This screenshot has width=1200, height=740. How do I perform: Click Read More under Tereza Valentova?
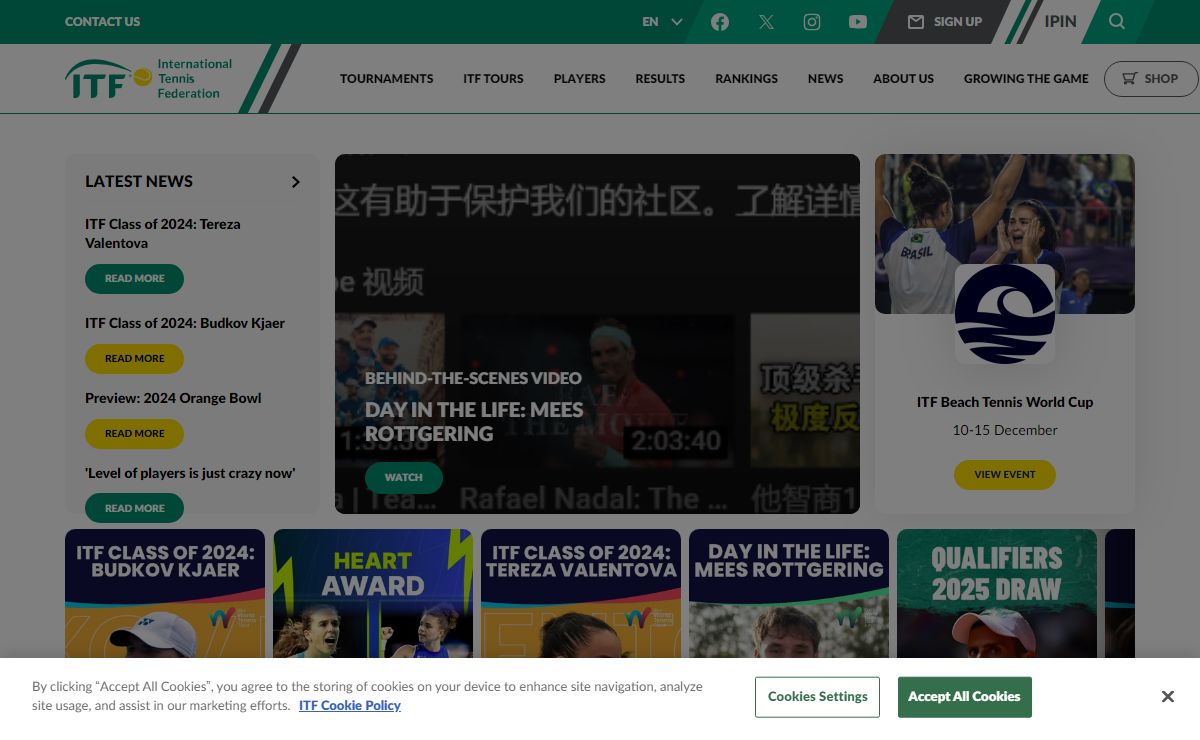[134, 278]
